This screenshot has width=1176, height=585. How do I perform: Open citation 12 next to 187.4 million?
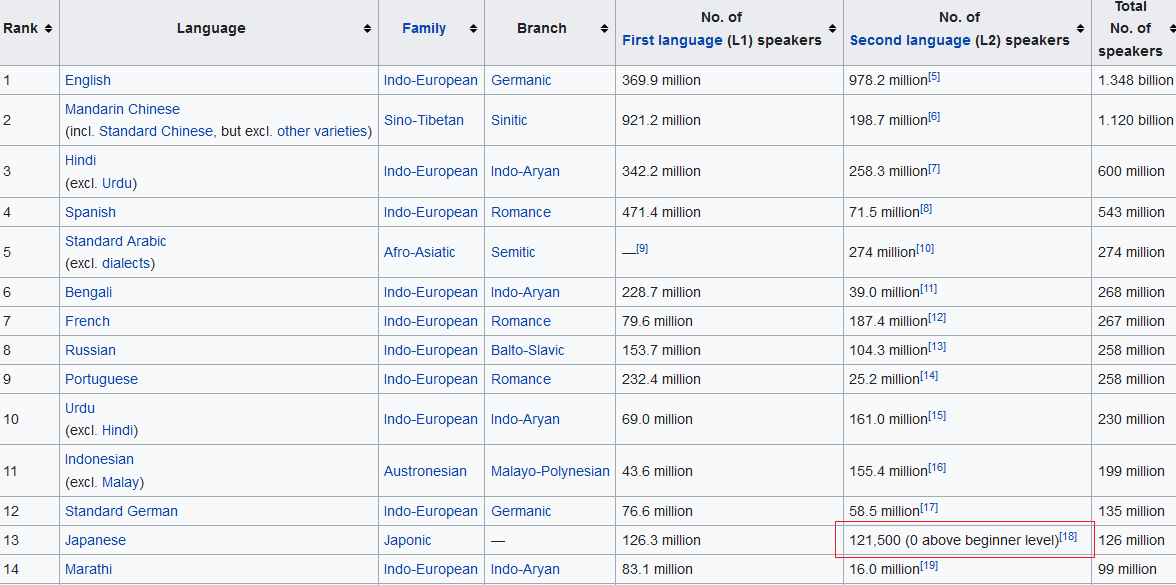click(x=937, y=317)
